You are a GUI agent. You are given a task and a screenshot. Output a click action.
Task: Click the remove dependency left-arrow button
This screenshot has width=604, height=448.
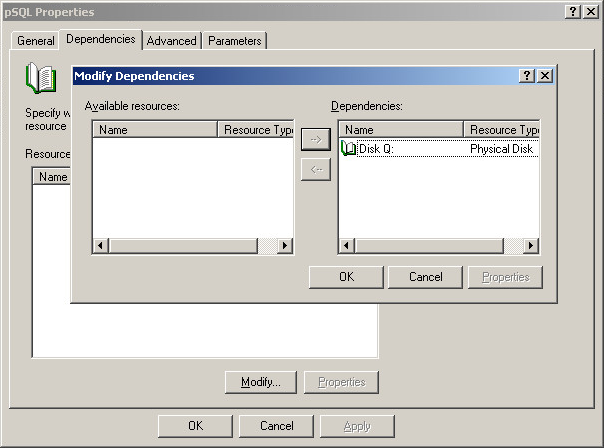[x=316, y=169]
